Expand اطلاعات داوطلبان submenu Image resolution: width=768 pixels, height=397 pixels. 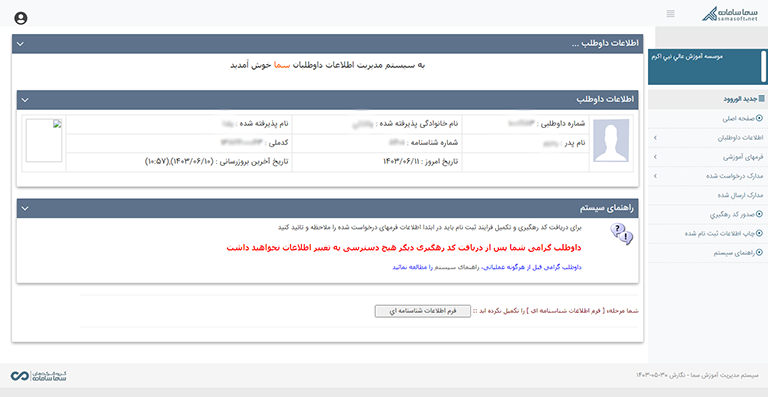click(x=708, y=138)
